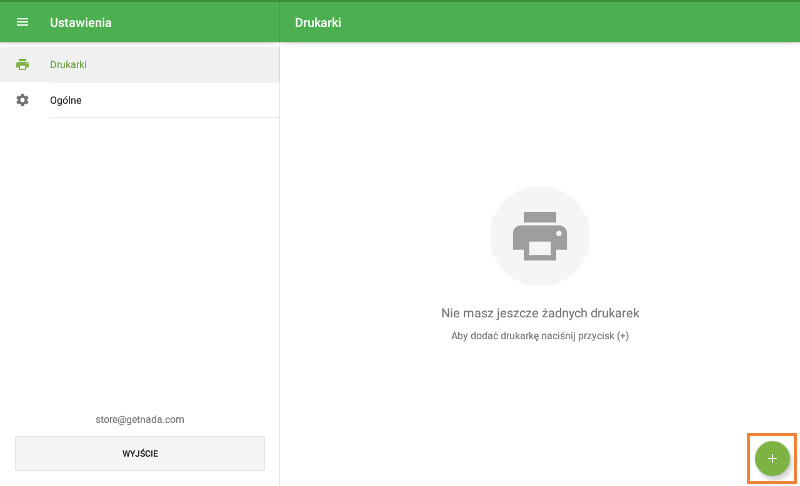Viewport: 800px width, 486px height.
Task: Open the hamburger navigation menu
Action: click(23, 22)
